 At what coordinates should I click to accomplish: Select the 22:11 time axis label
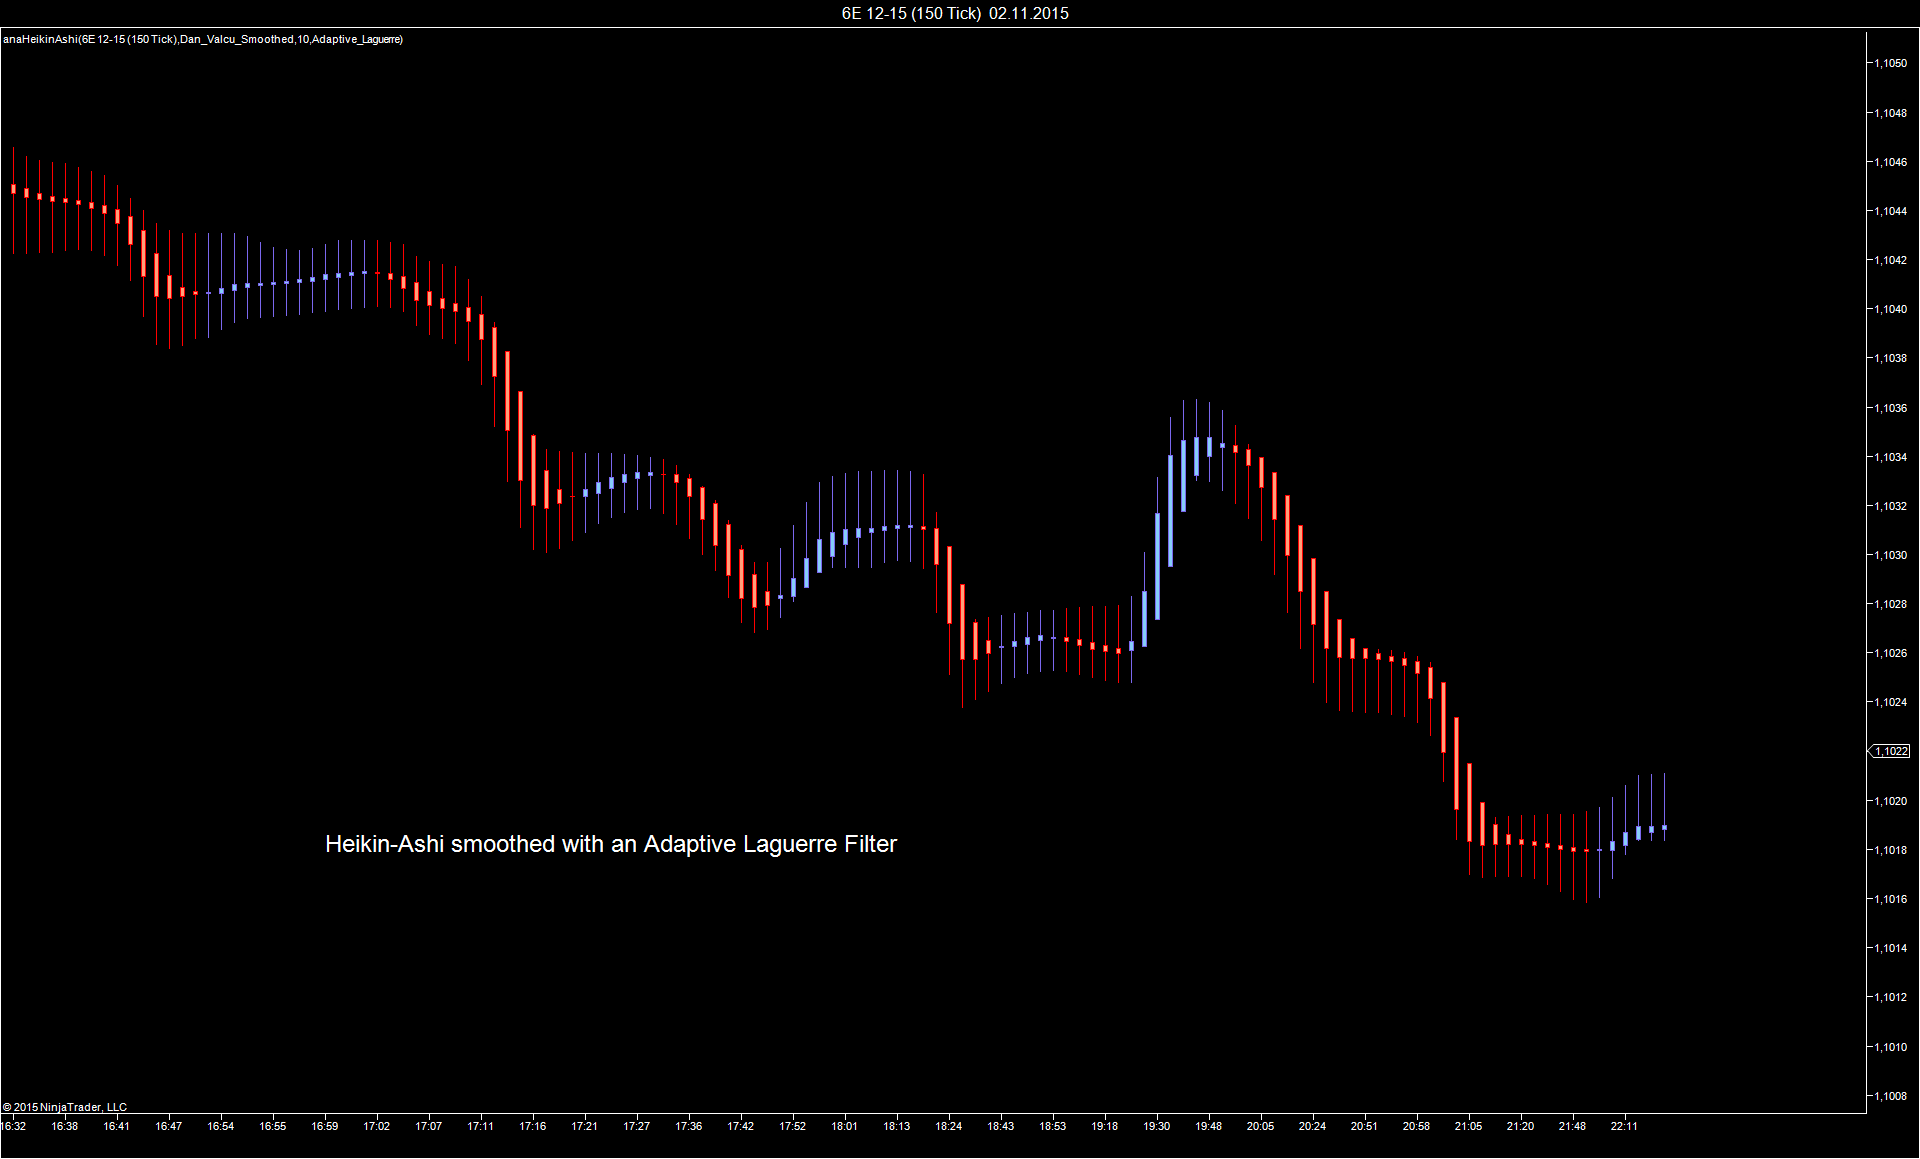1624,1126
